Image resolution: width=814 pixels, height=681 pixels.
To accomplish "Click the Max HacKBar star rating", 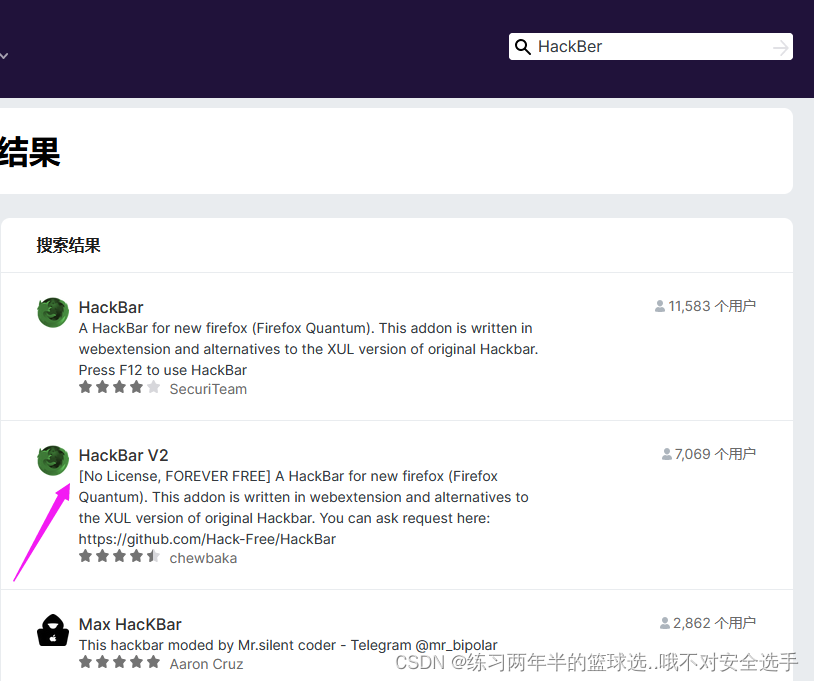I will (x=119, y=662).
